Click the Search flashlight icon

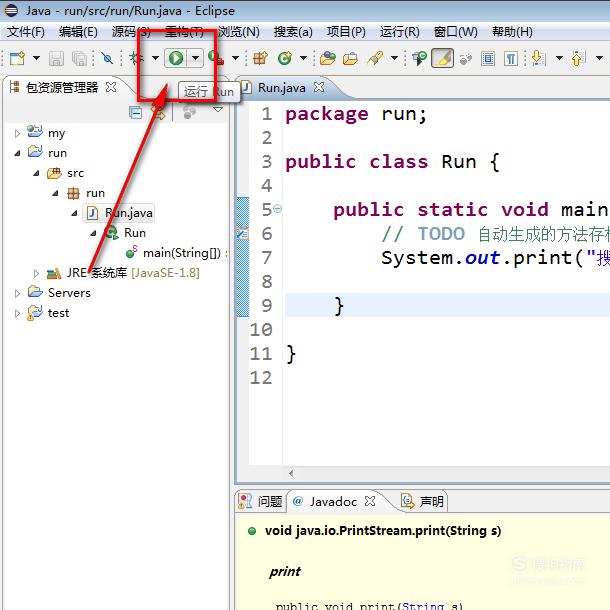(x=375, y=58)
